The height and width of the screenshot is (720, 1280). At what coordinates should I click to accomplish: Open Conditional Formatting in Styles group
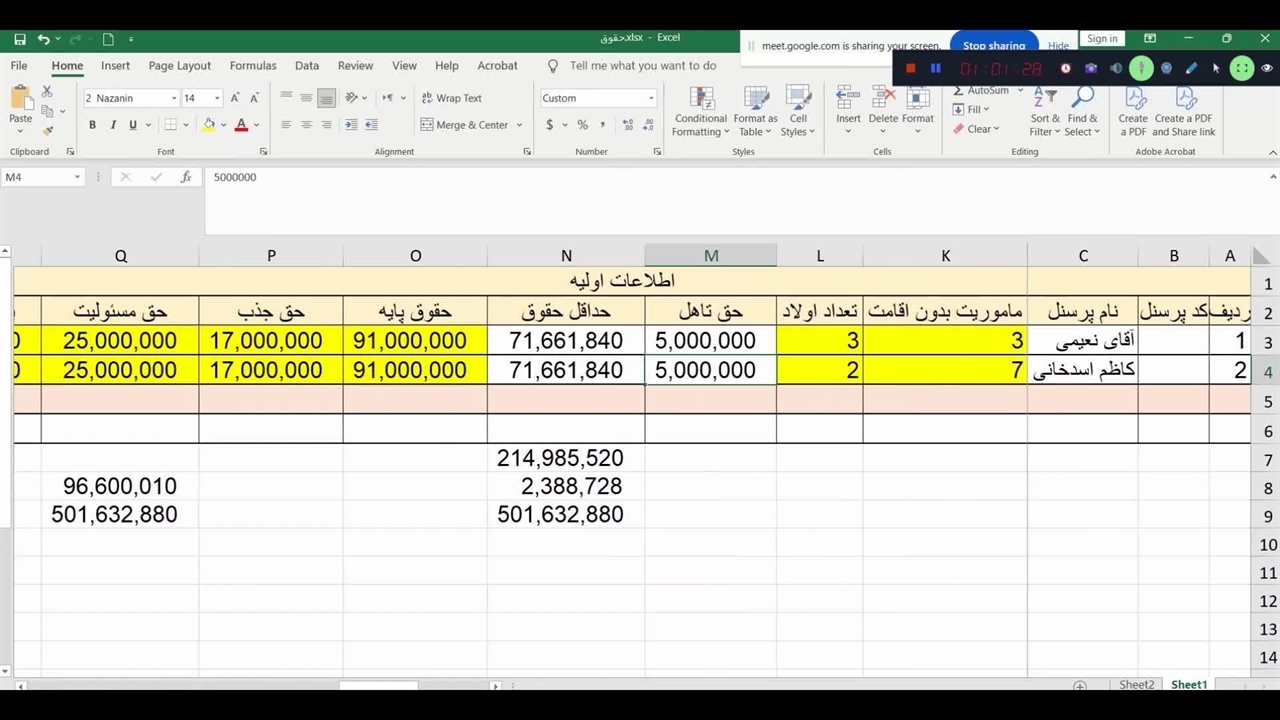click(x=700, y=111)
